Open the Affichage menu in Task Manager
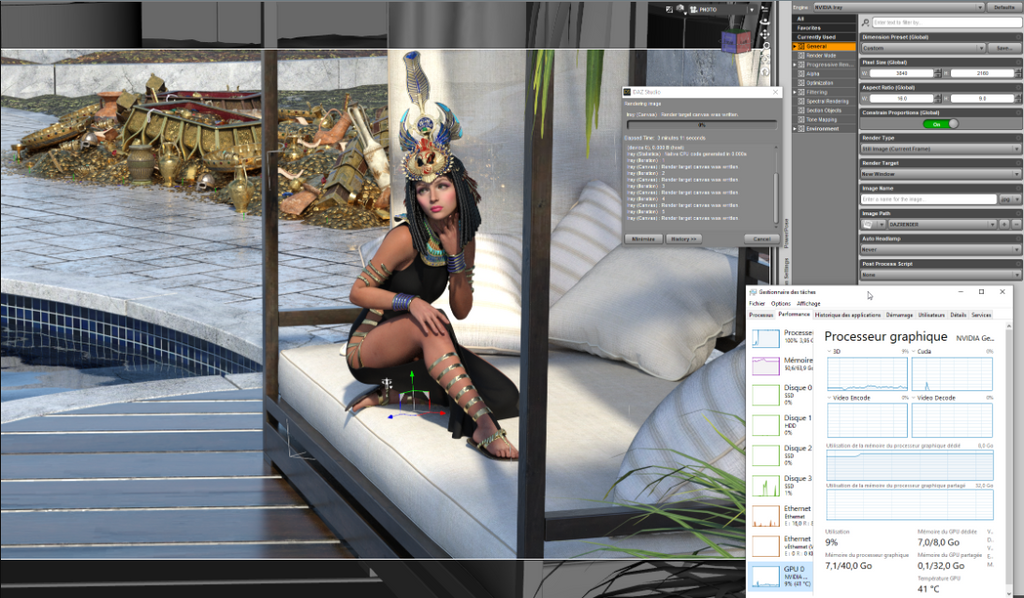Screen dimensions: 1024x598 [x=808, y=304]
